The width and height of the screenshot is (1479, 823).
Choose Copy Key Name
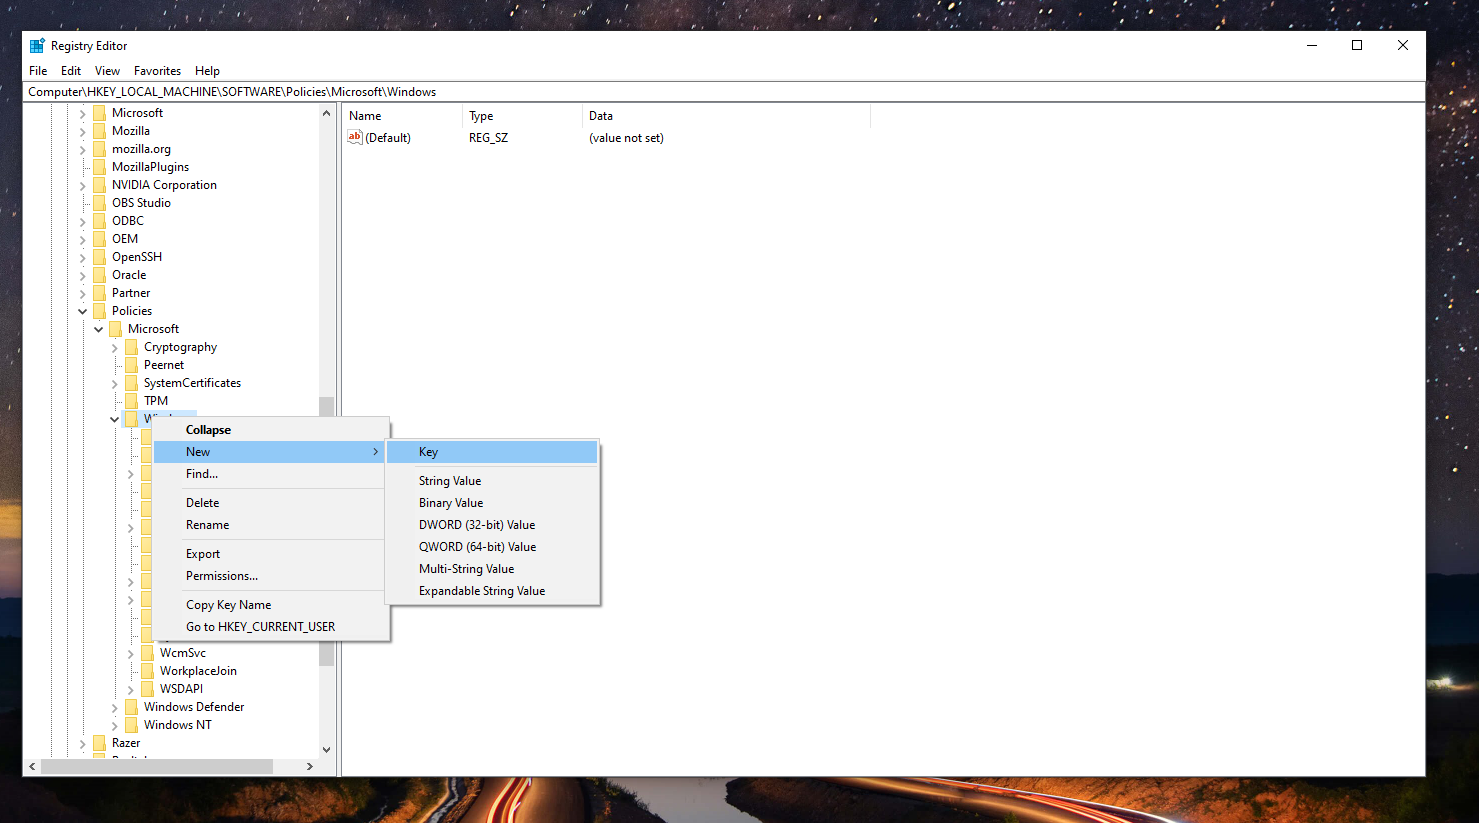[271, 605]
